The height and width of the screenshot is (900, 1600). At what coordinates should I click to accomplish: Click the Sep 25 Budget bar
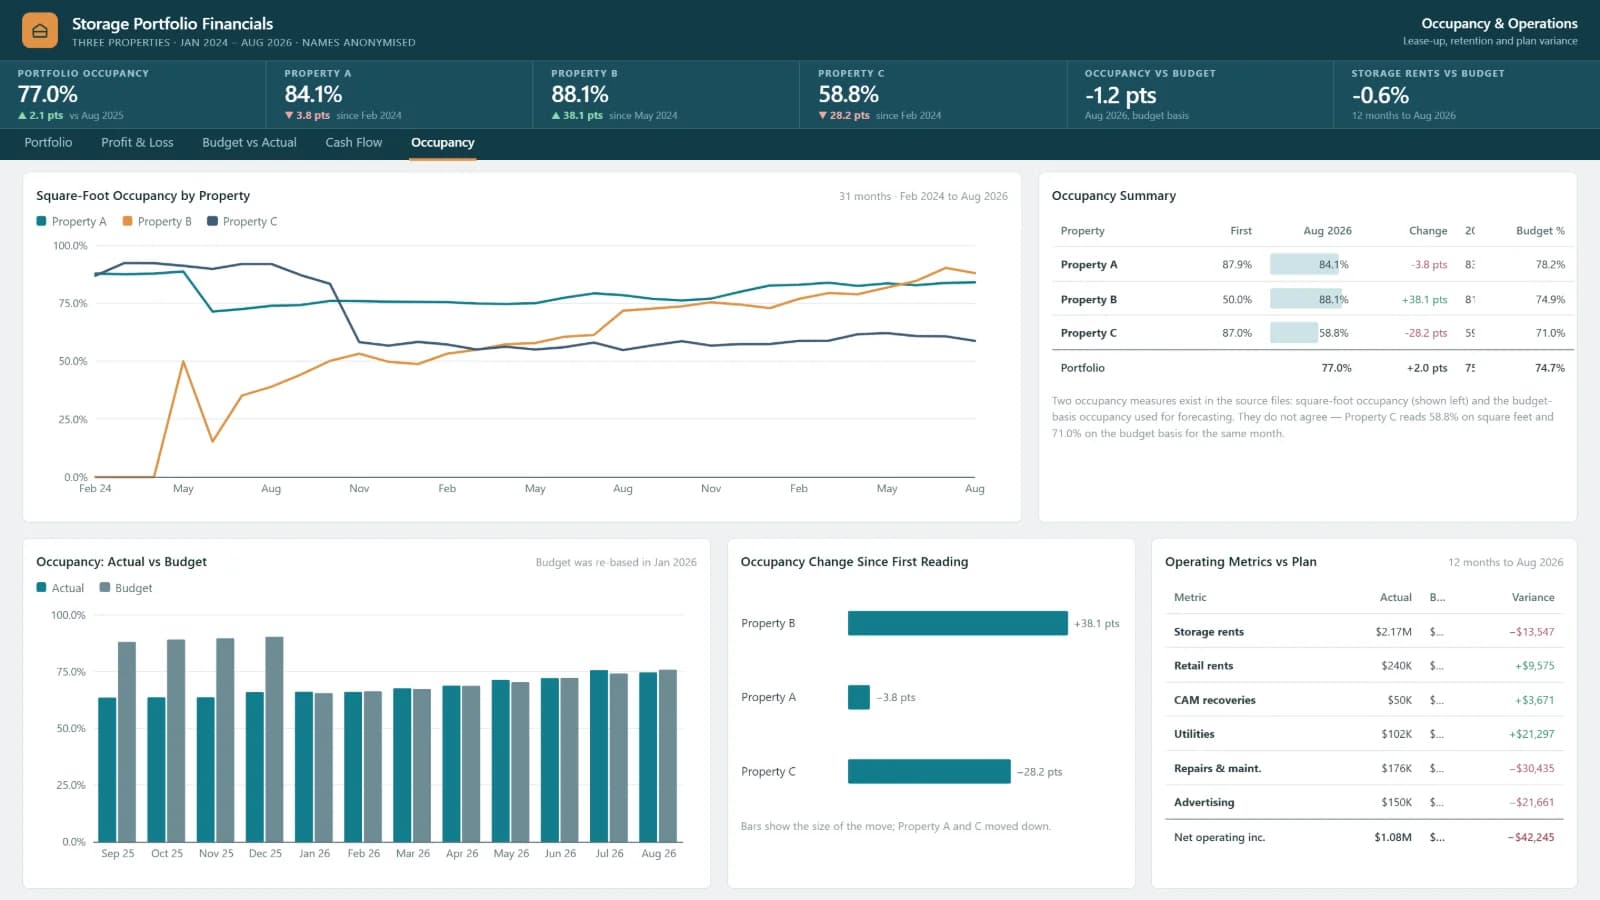click(x=127, y=742)
